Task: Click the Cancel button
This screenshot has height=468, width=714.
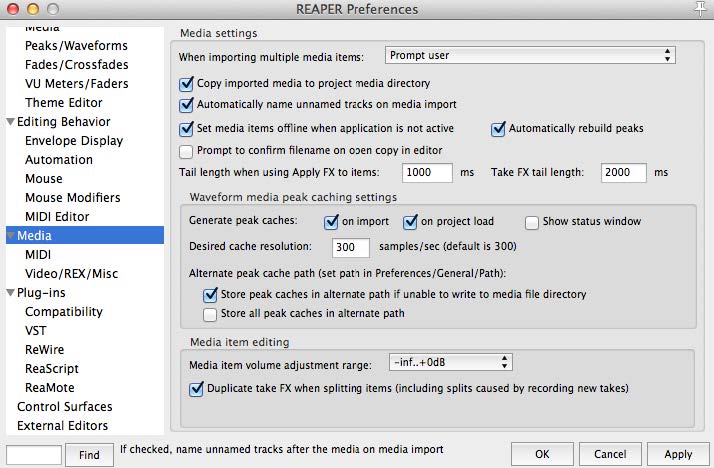Action: 610,454
